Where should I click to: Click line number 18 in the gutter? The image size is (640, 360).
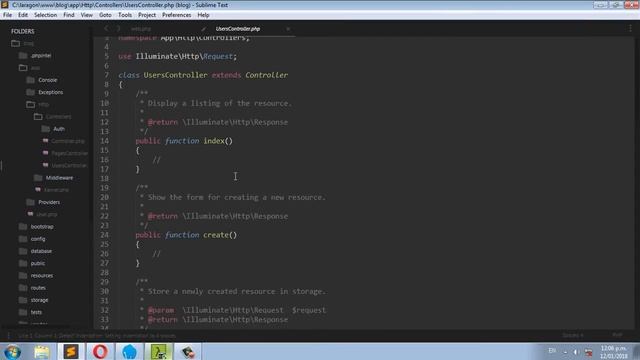point(104,179)
